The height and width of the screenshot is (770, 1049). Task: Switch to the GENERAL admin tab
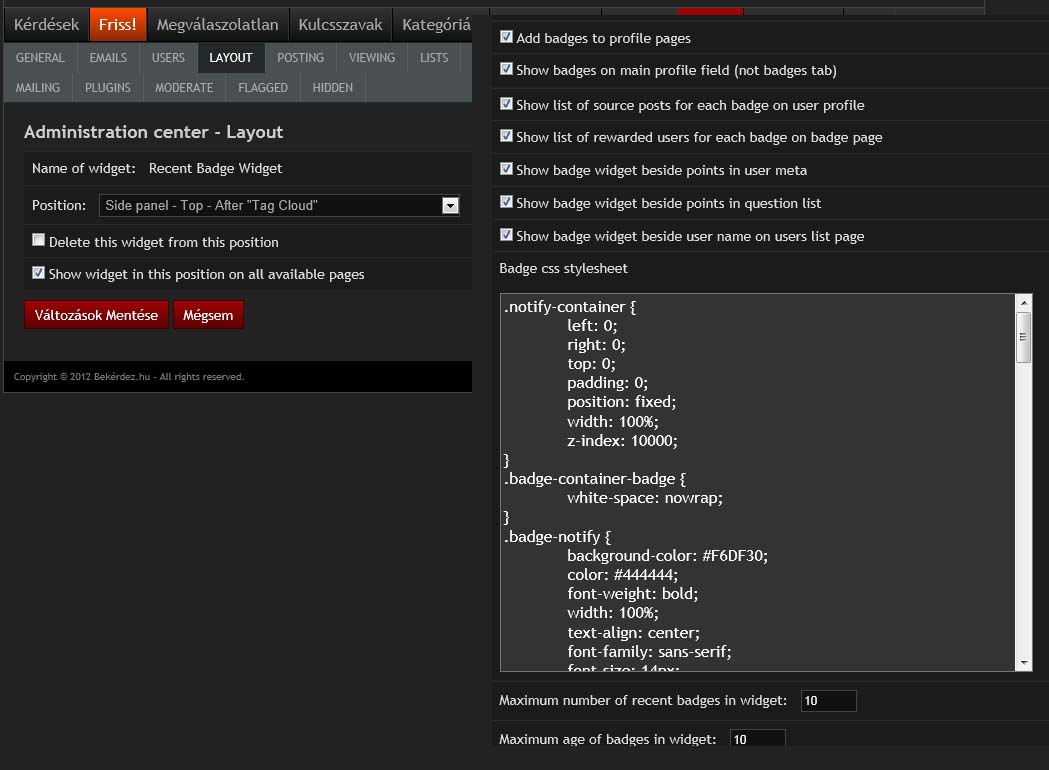point(40,58)
